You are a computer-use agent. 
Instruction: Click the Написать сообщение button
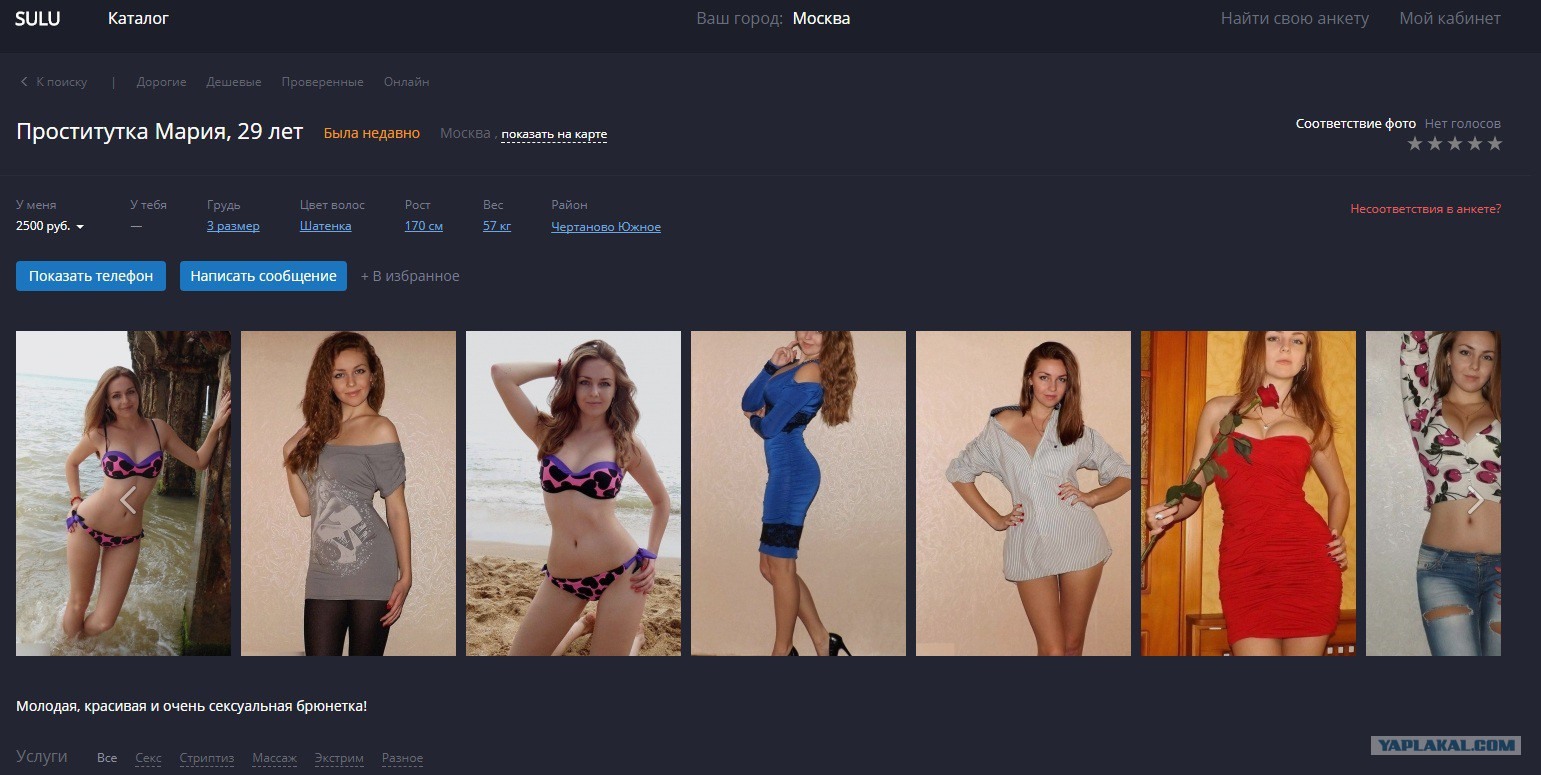coord(263,276)
